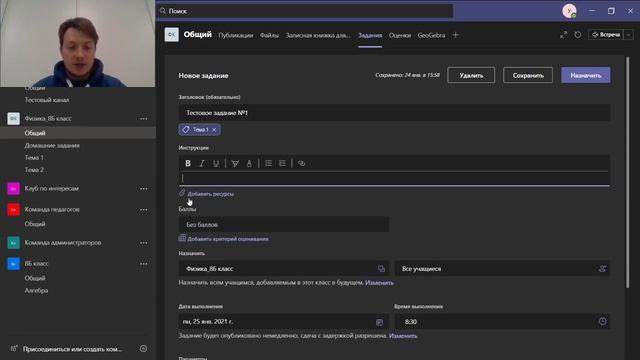Open the Файлы tab
640x360 pixels.
point(269,36)
